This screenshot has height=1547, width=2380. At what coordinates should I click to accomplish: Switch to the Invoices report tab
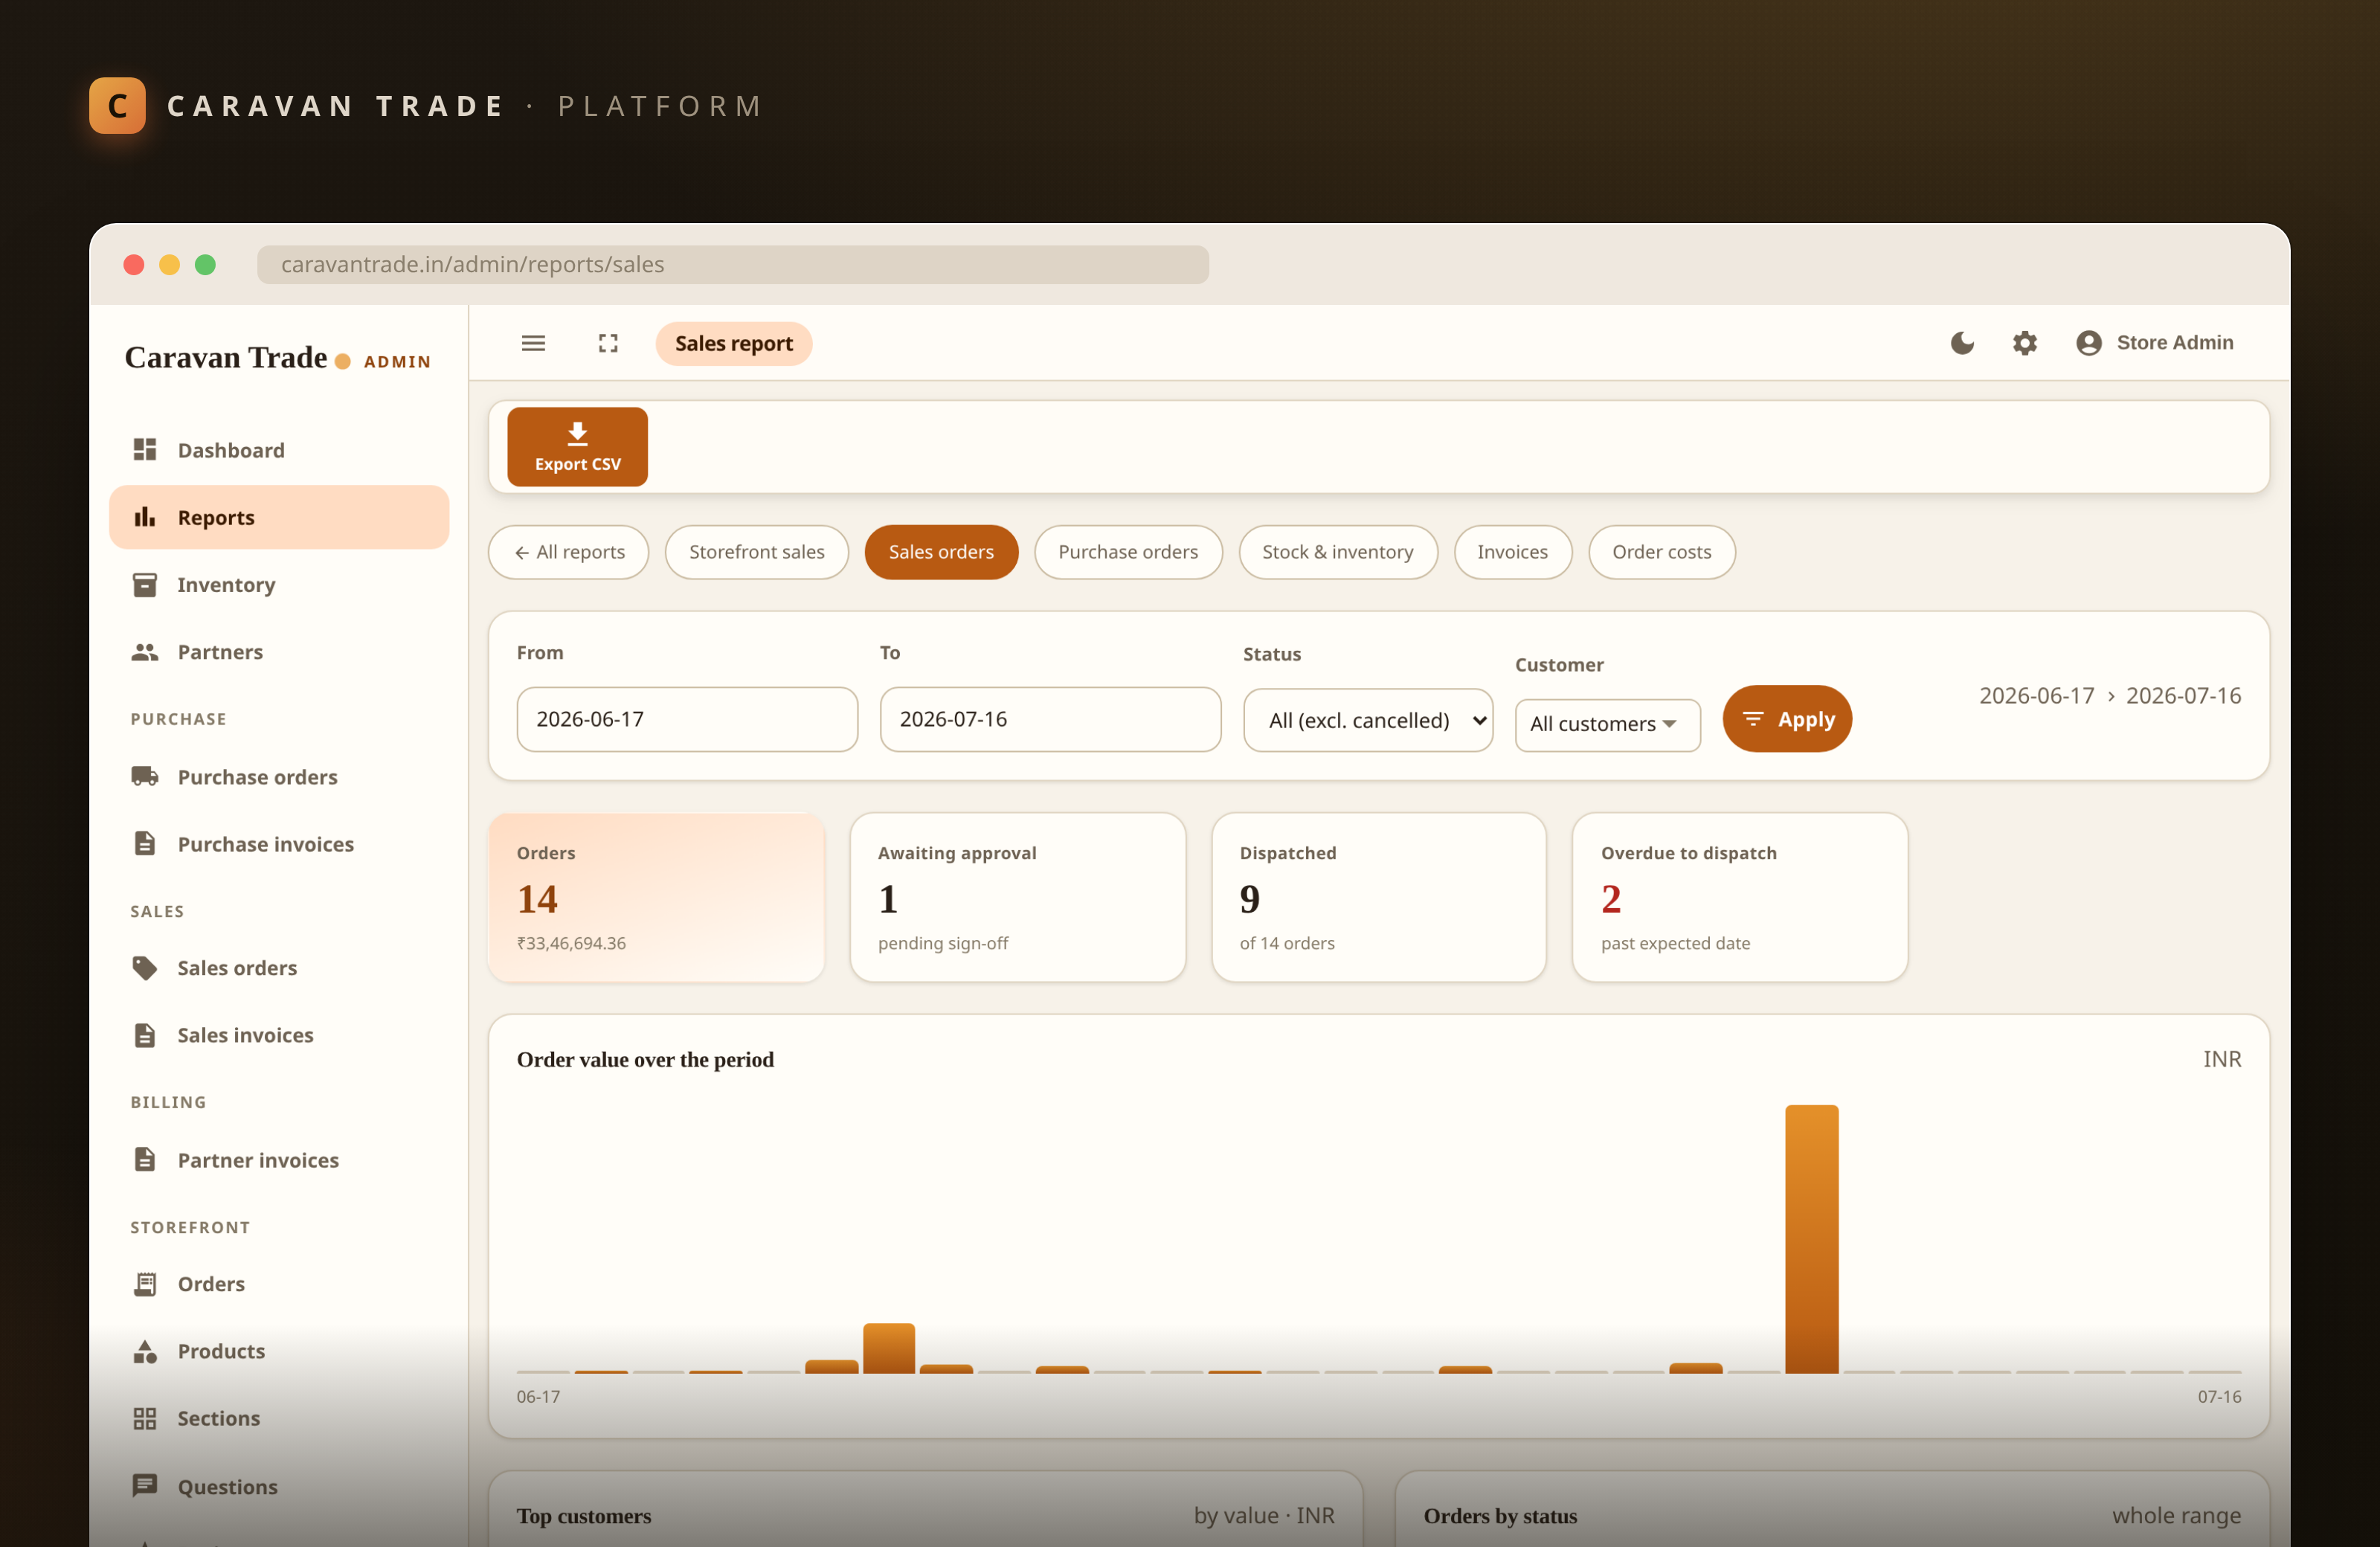click(1511, 552)
